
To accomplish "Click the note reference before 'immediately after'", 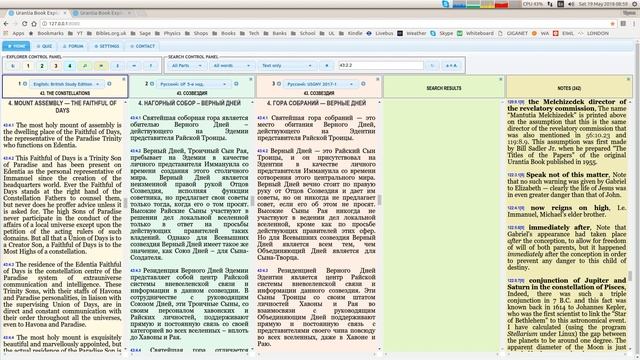I will [516, 228].
